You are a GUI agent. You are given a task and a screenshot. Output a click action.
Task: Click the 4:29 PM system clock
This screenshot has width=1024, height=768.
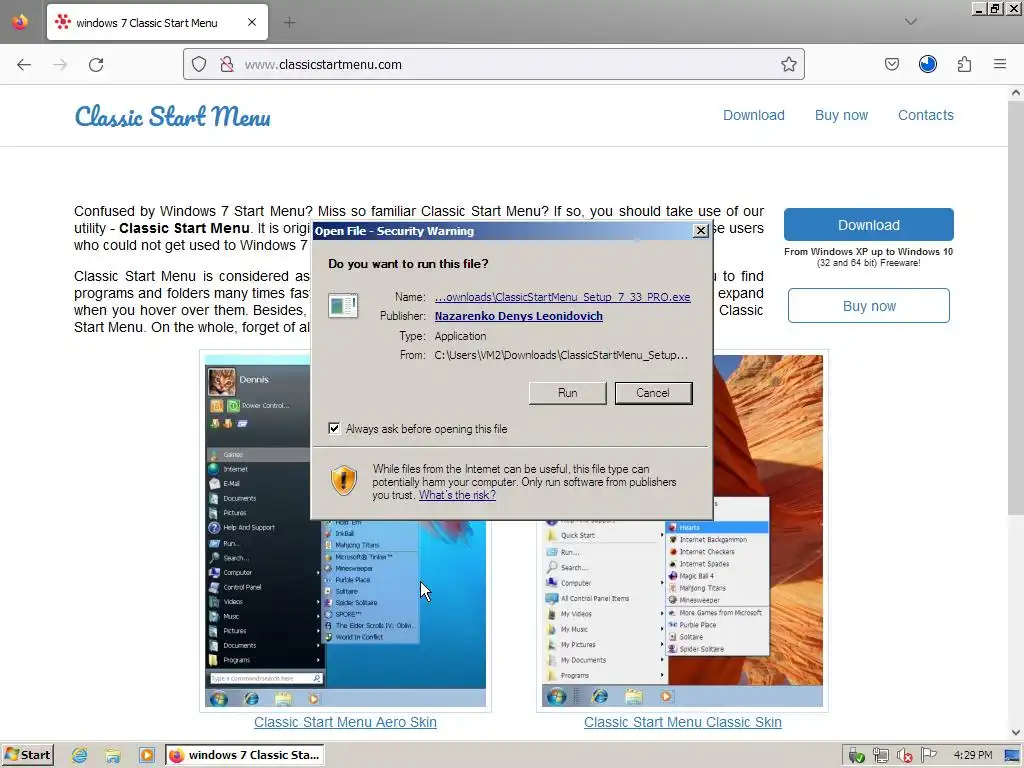pos(972,755)
